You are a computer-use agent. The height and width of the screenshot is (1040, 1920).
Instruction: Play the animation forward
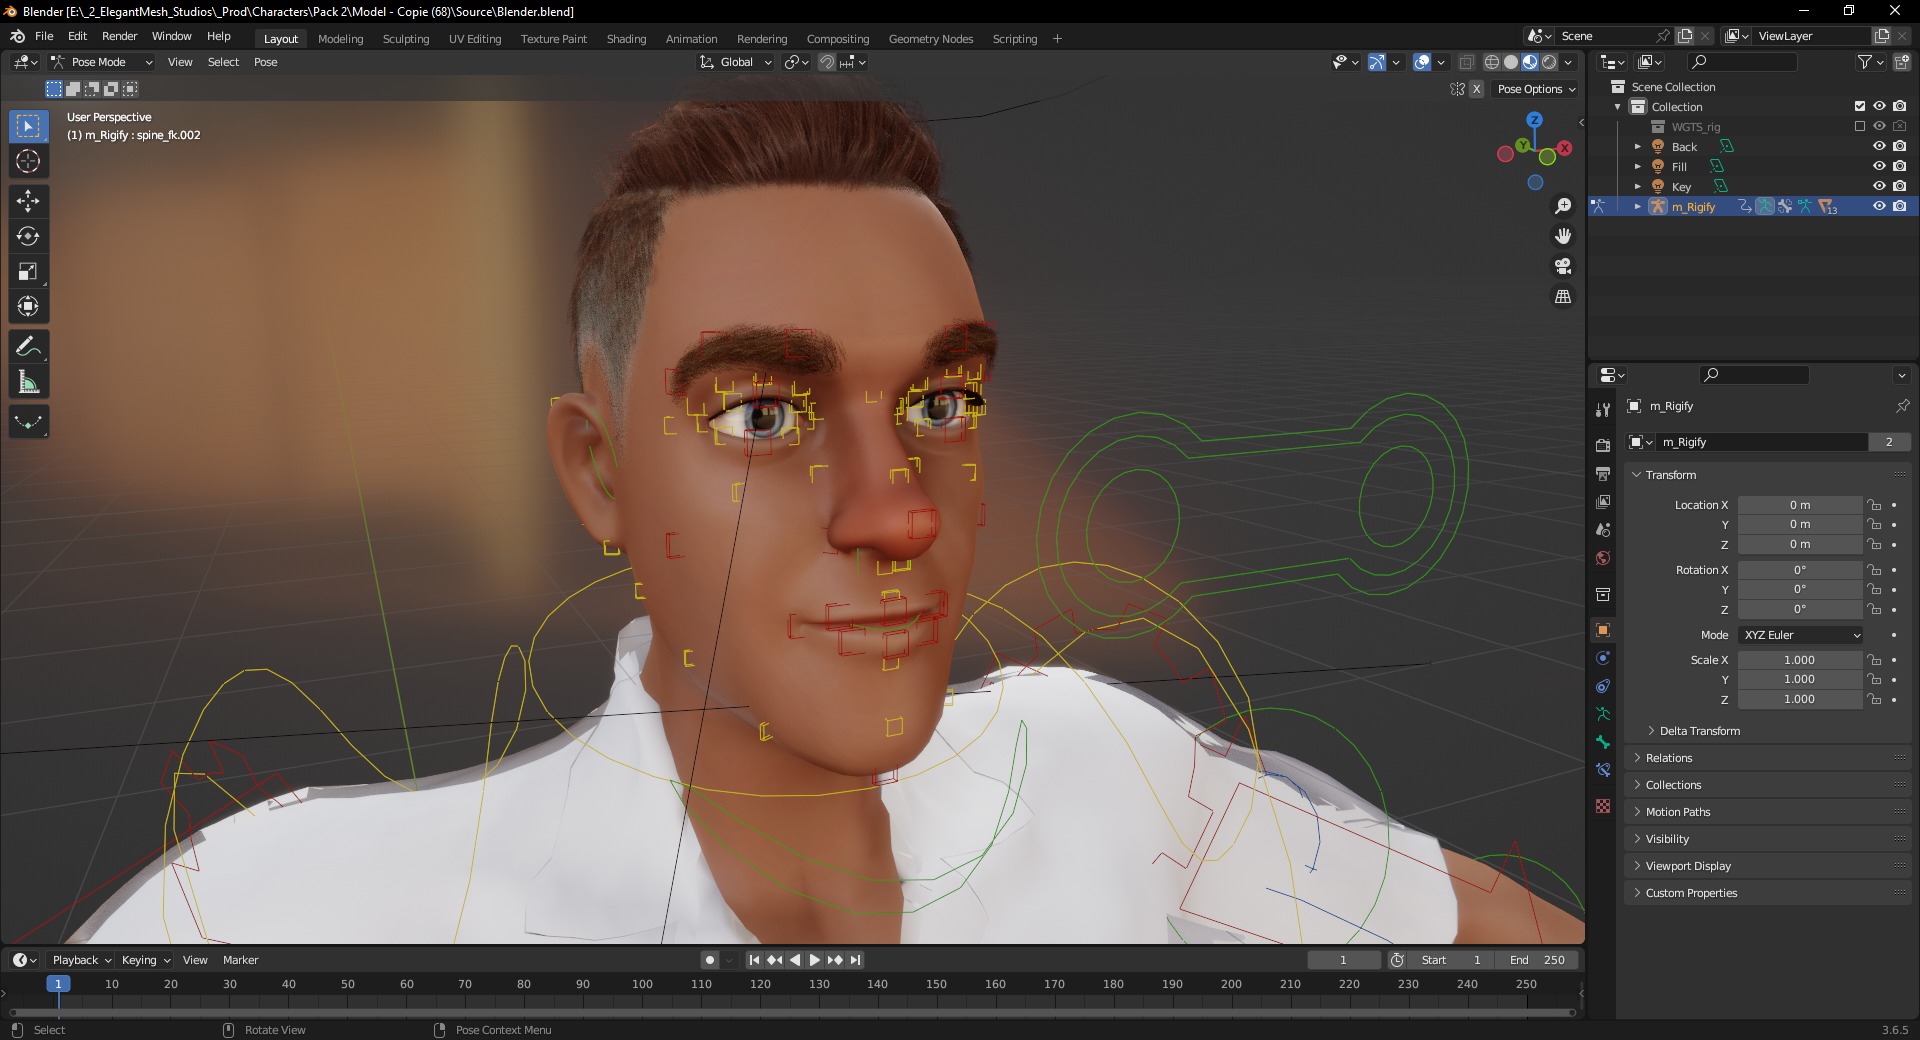click(x=815, y=960)
